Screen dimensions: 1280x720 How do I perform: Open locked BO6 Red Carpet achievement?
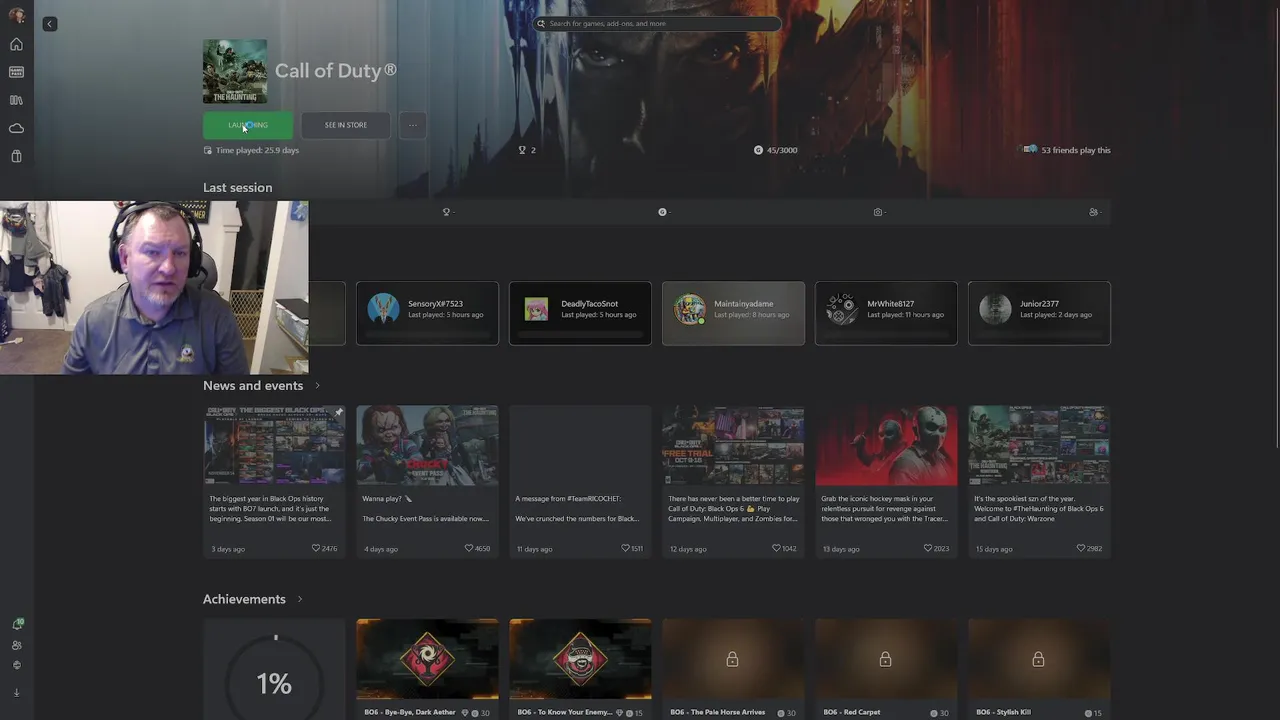(886, 668)
